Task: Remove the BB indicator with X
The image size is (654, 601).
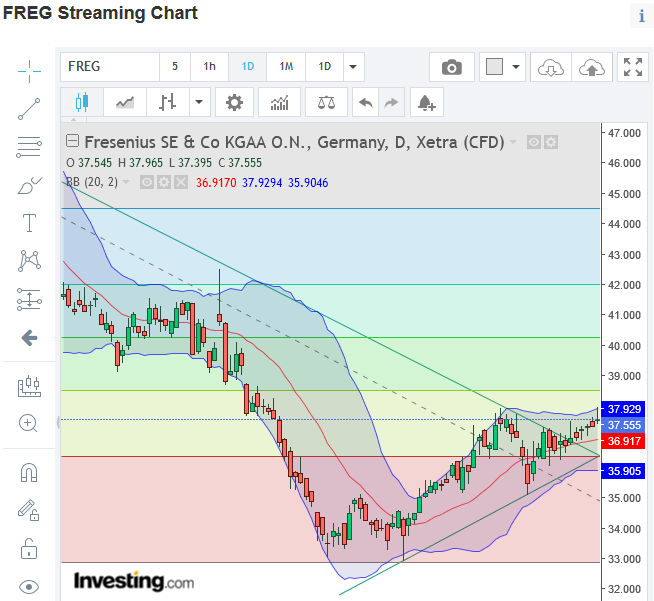Action: (x=181, y=182)
